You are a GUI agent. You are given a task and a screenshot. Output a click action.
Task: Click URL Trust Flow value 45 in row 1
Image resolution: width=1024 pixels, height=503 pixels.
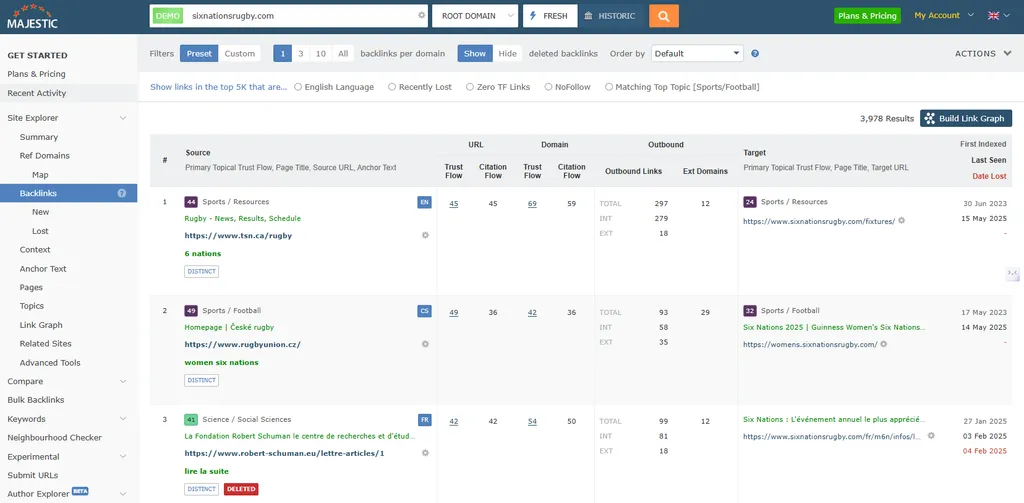click(x=454, y=204)
